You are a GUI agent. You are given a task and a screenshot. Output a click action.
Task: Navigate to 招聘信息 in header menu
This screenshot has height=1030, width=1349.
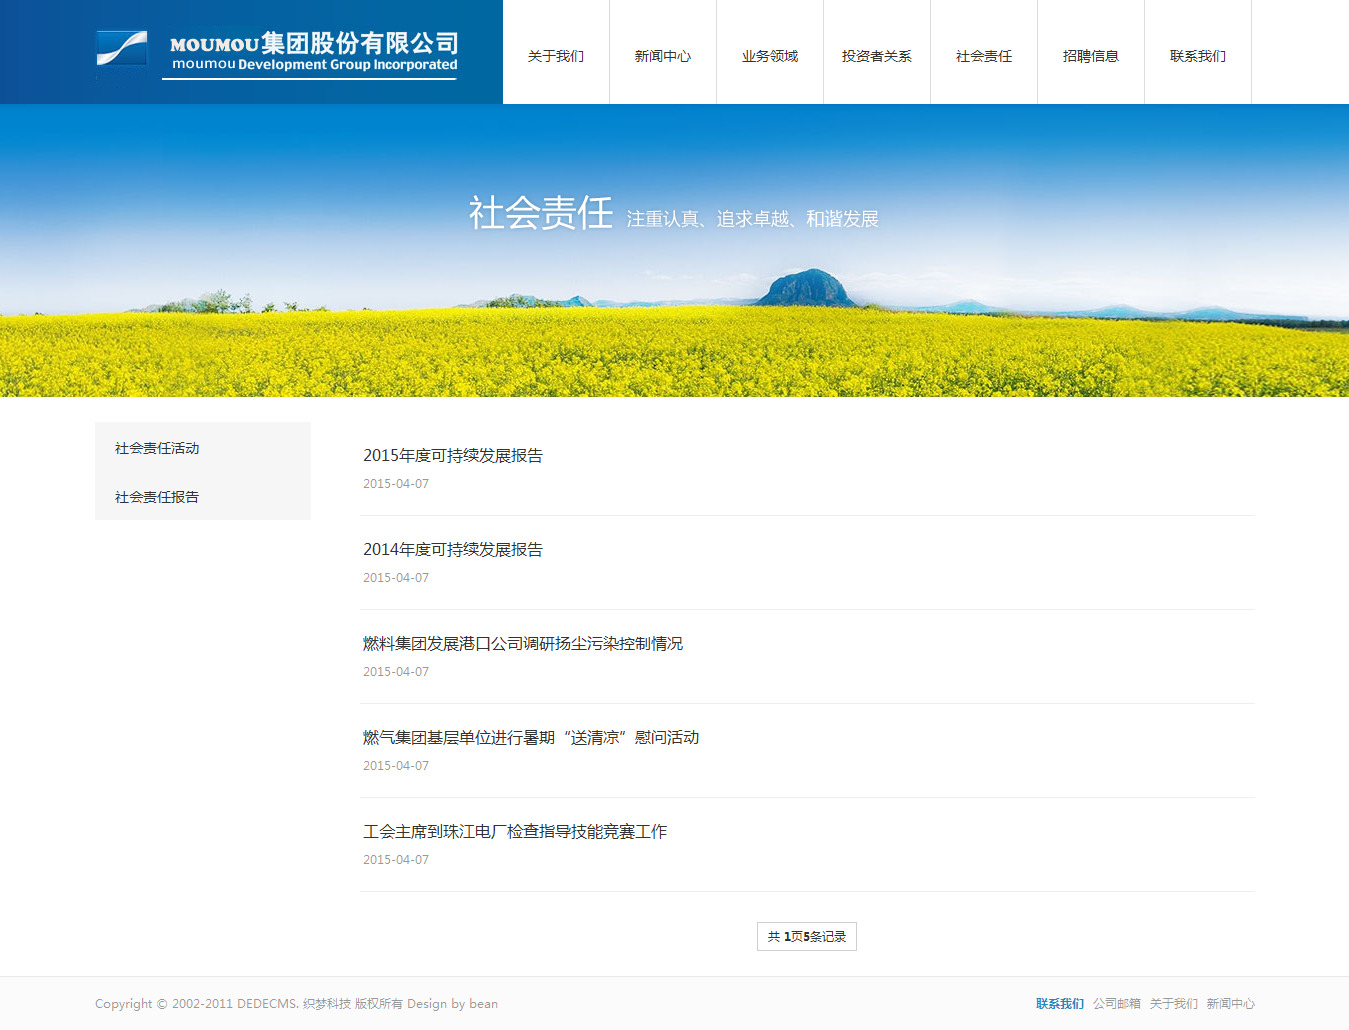[1091, 56]
